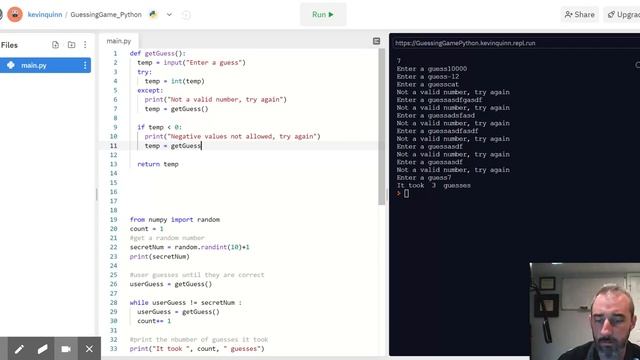Toggle the camera recording icon
The width and height of the screenshot is (640, 360).
click(66, 349)
